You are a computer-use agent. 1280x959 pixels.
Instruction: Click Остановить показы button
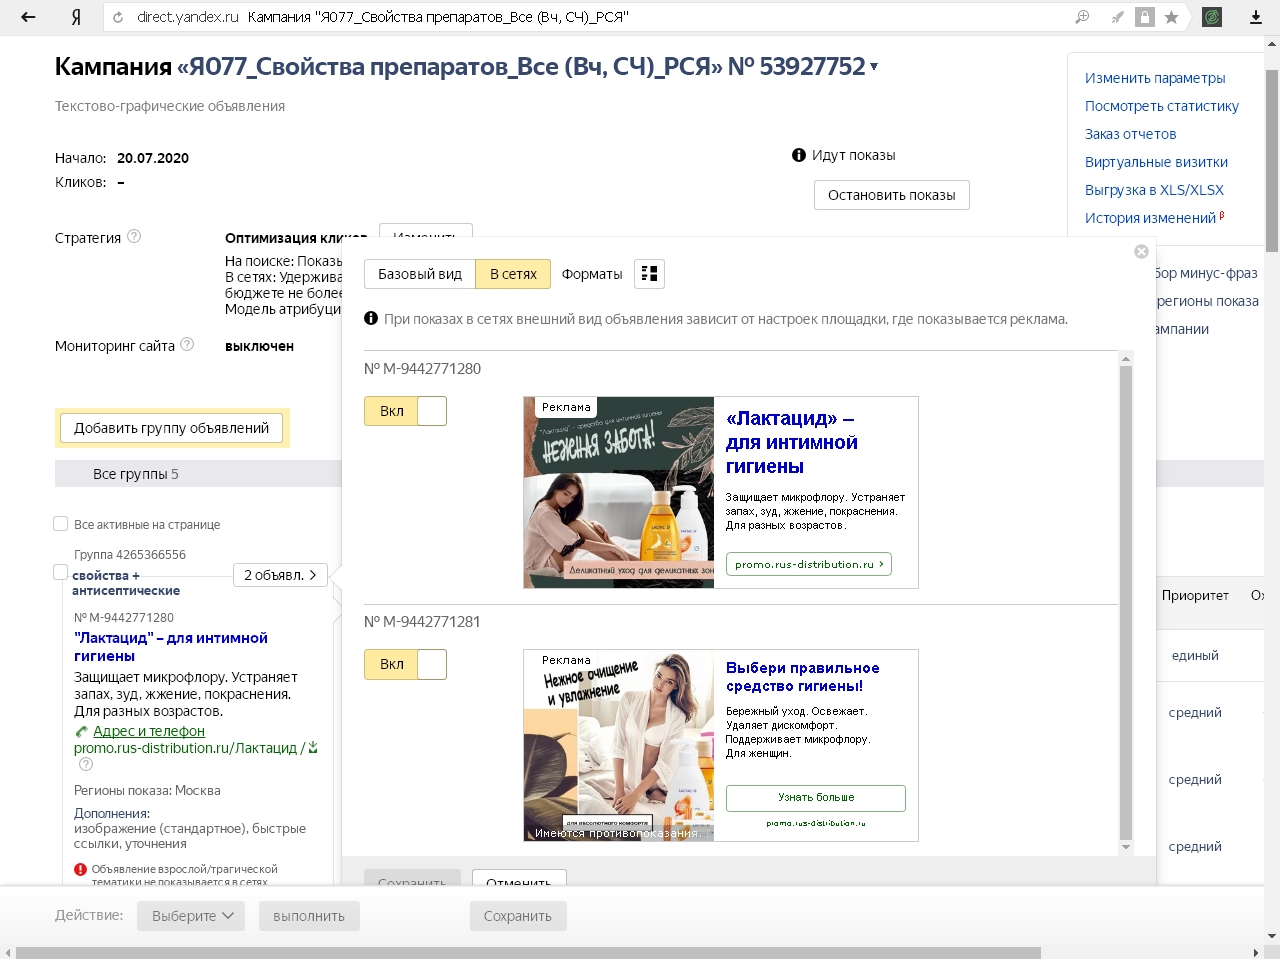(892, 195)
